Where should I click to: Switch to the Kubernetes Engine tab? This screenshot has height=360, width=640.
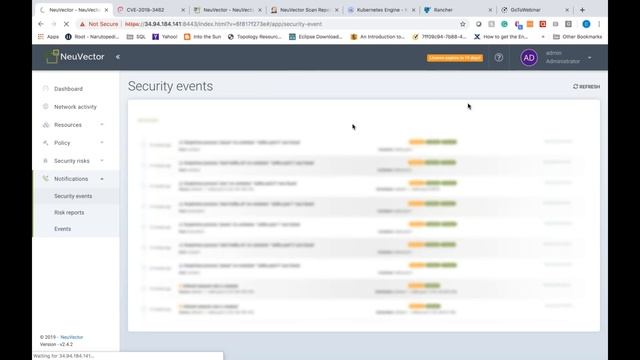tap(381, 9)
